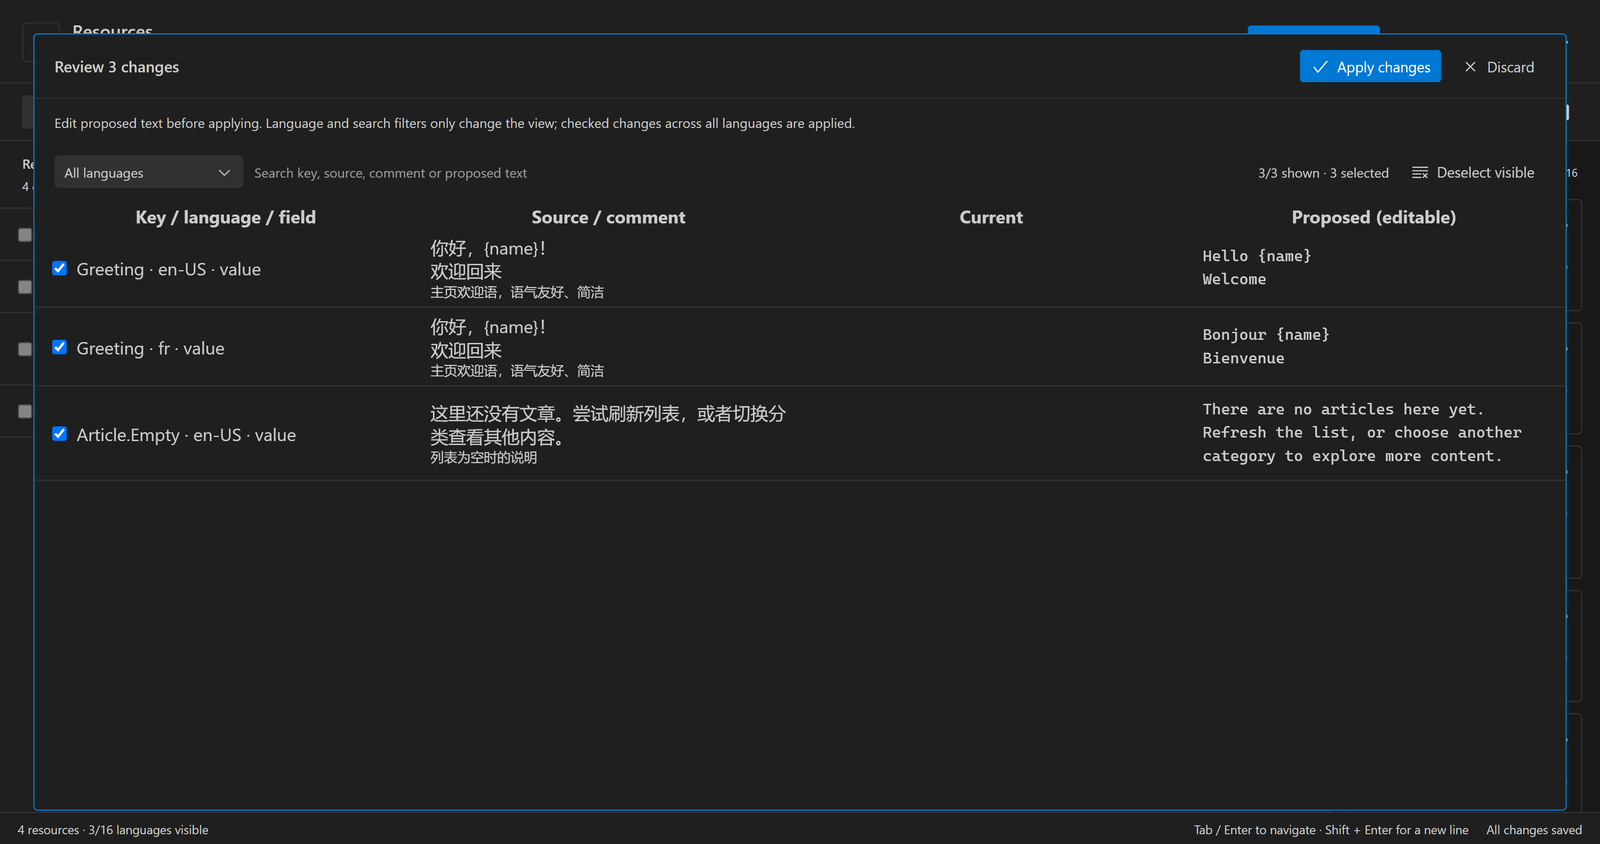Click the 'Proposed (editable)' column header
The height and width of the screenshot is (844, 1600).
pyautogui.click(x=1373, y=217)
